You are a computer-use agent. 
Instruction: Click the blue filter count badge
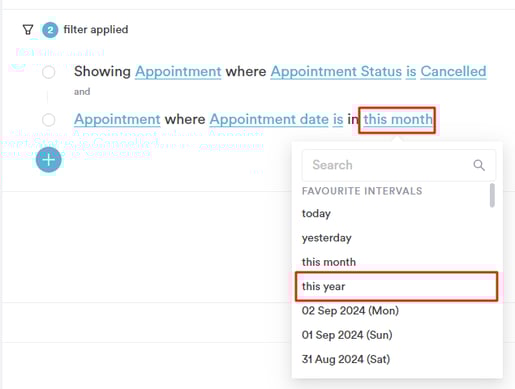tap(50, 30)
